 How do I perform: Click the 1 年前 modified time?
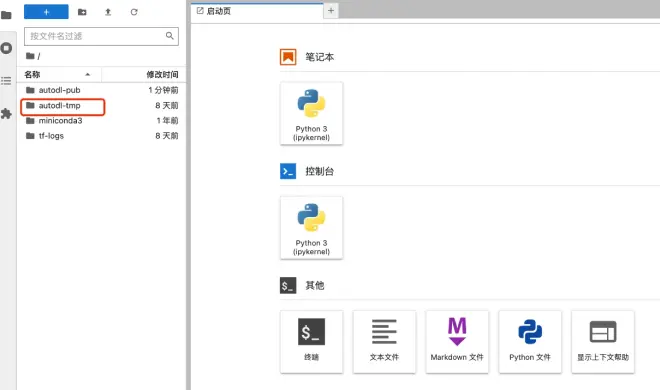coord(168,121)
